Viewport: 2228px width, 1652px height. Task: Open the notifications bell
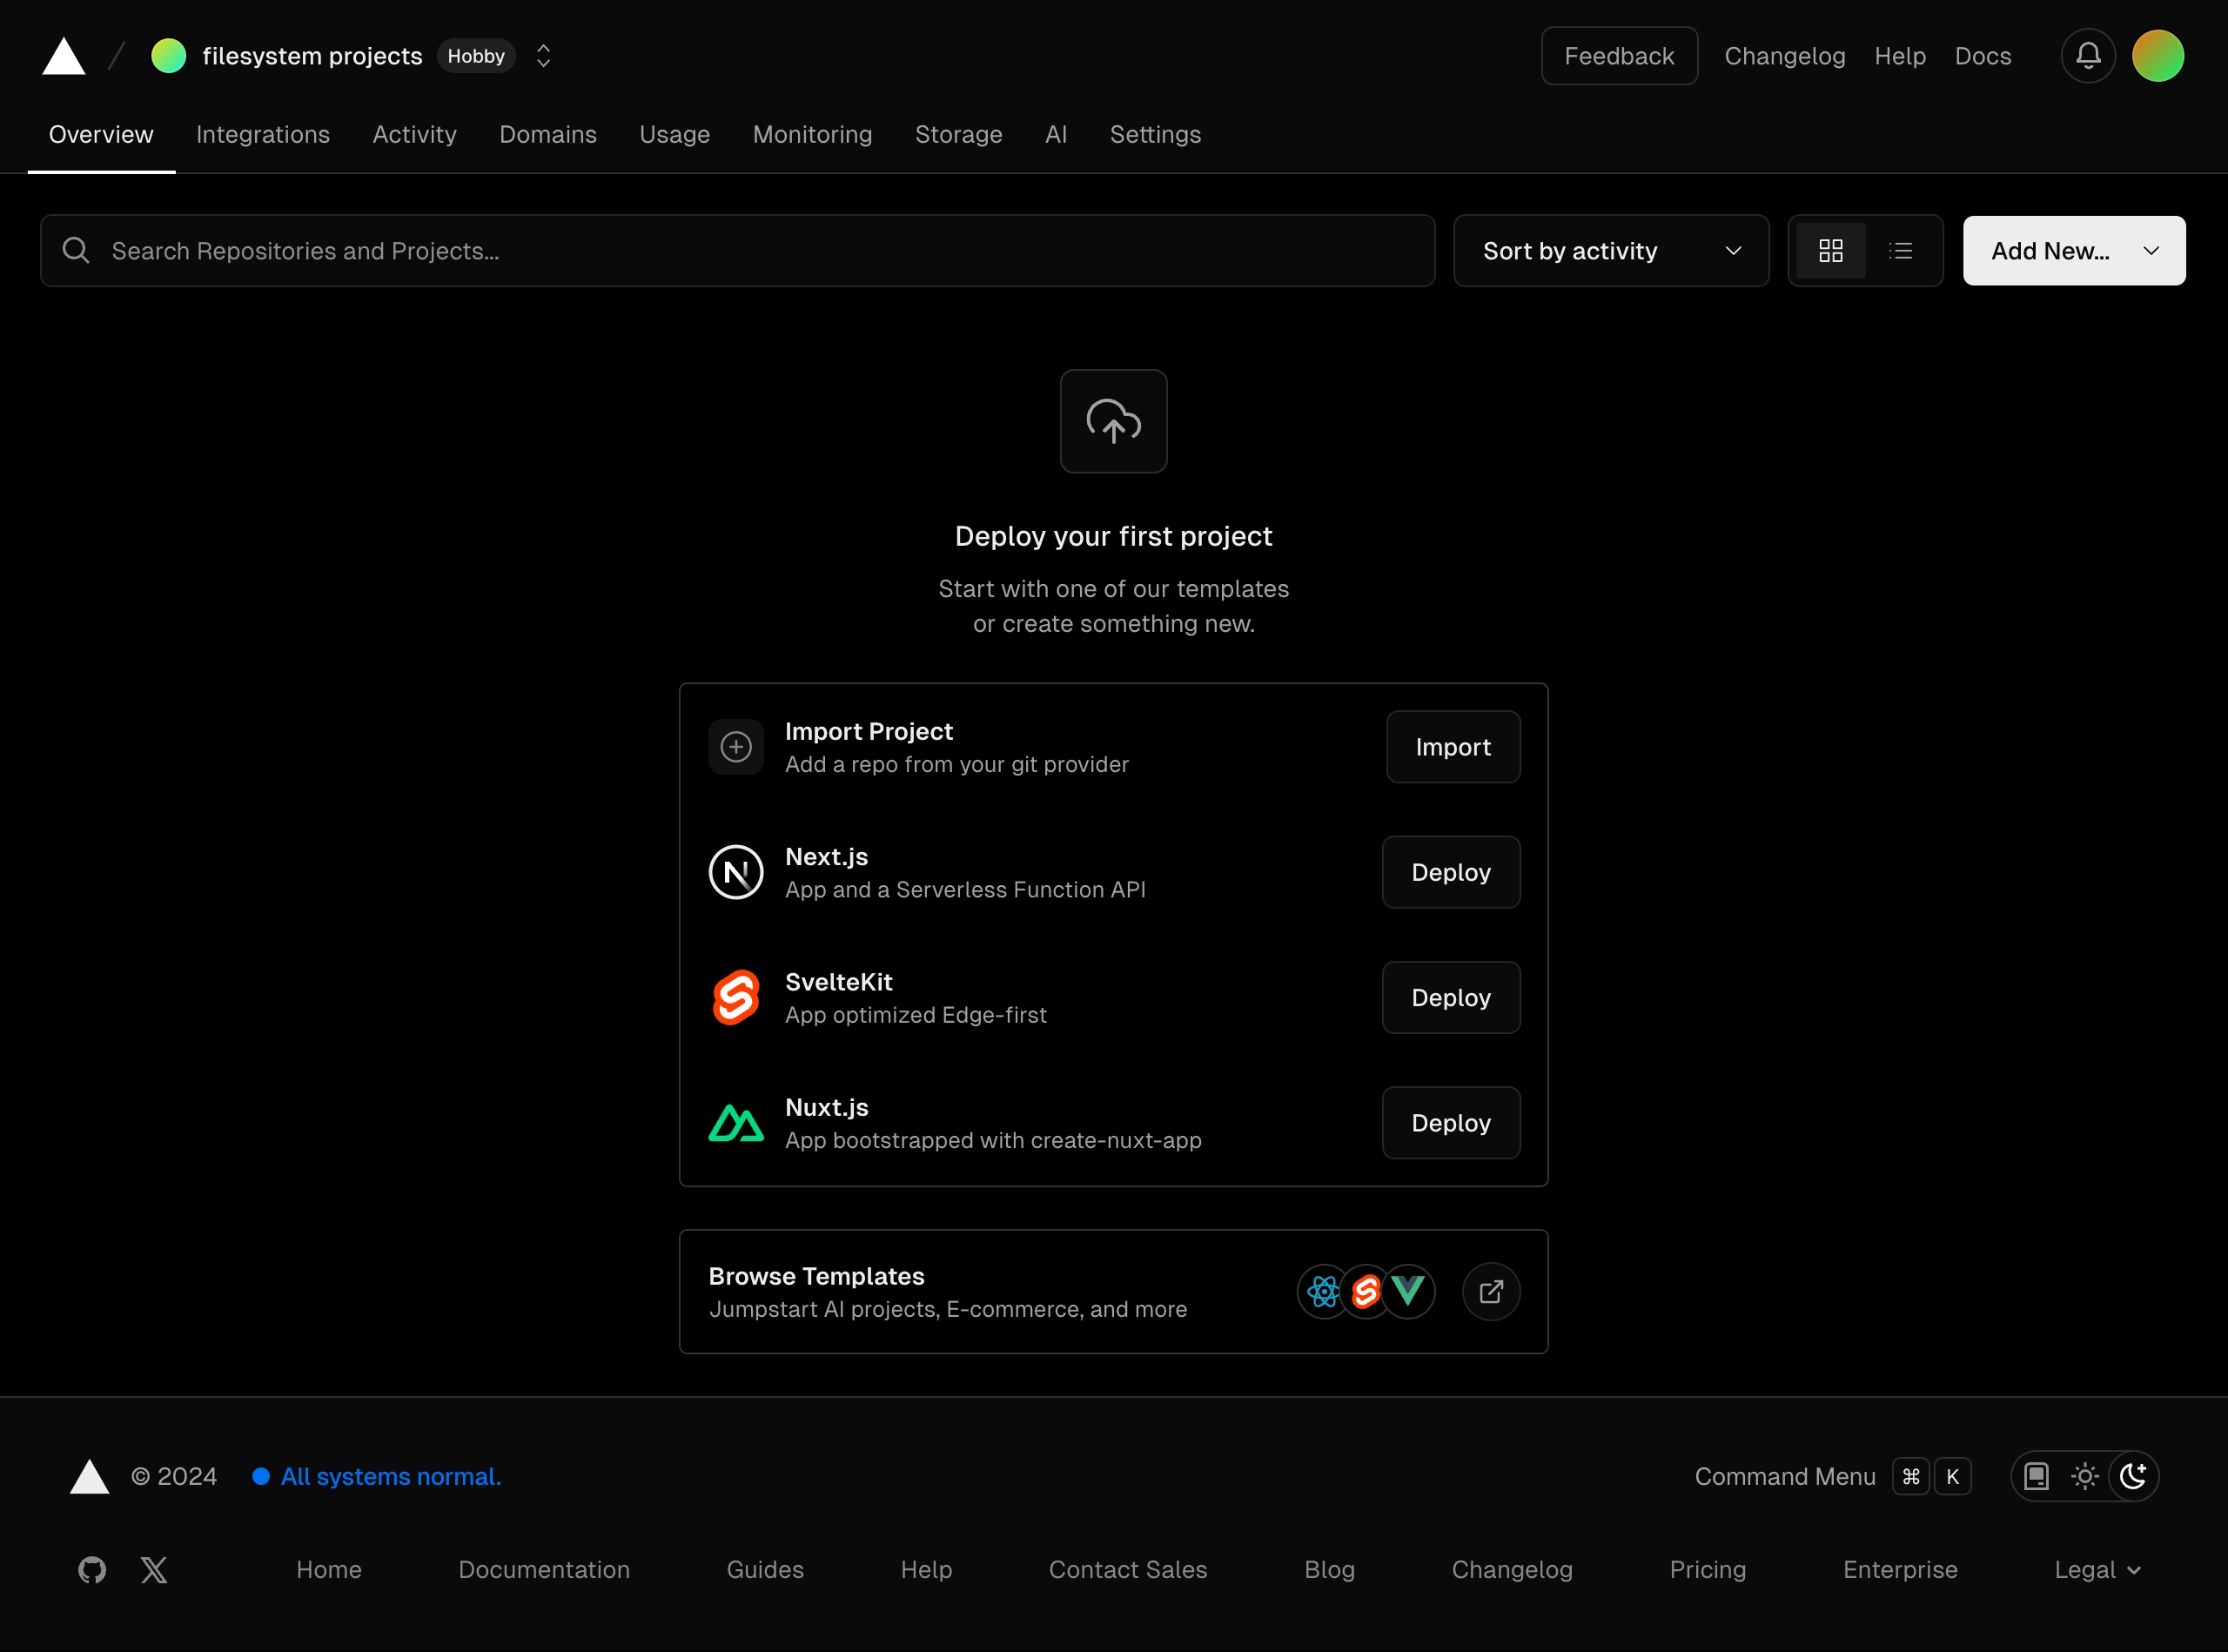[x=2088, y=56]
